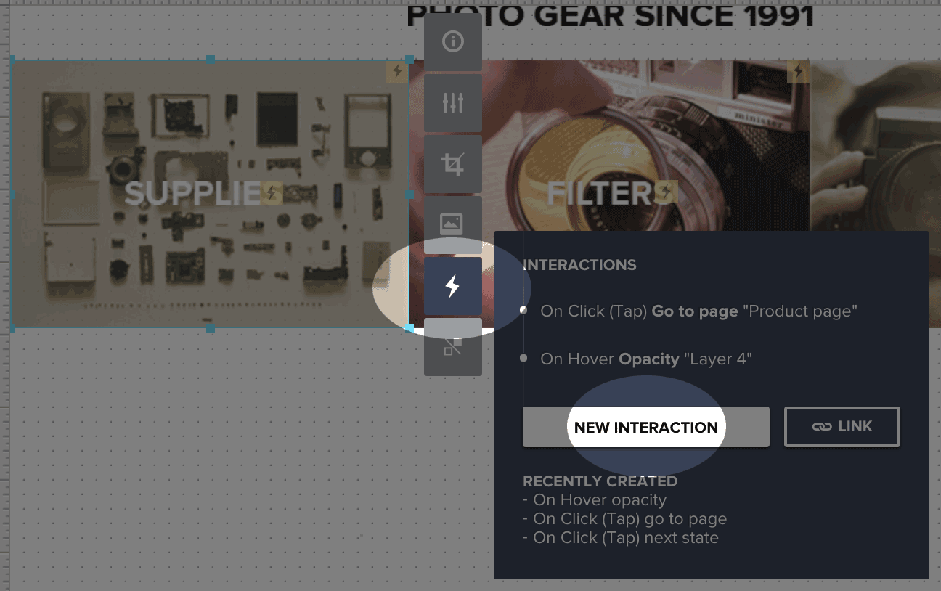Click top-middle resize handle of Supplies image

point(211,59)
